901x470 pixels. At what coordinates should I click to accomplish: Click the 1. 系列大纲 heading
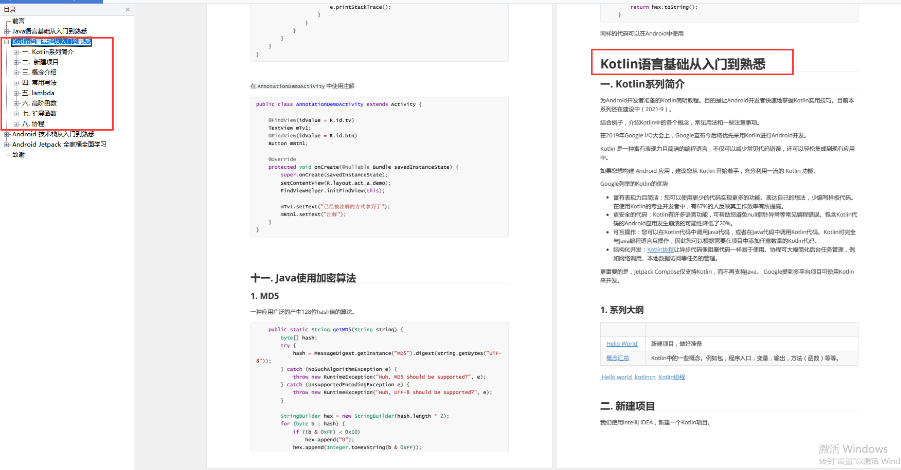click(622, 310)
